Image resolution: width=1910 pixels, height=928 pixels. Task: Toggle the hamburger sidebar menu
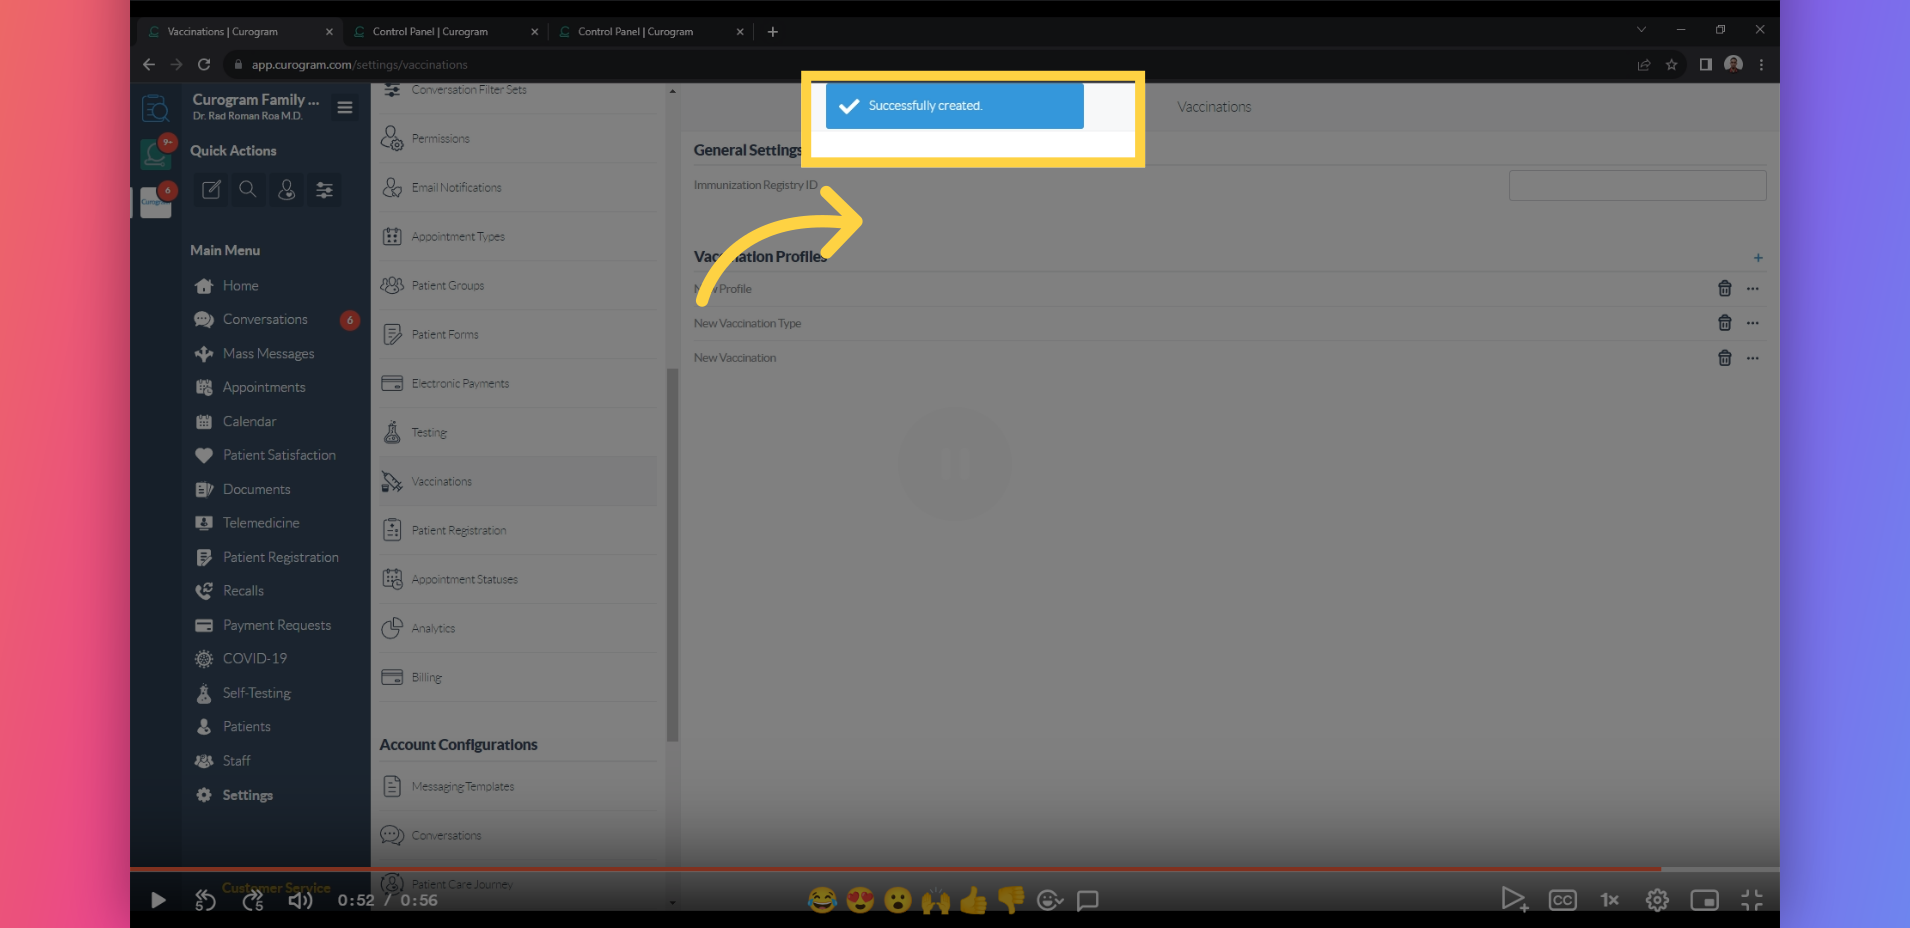click(345, 107)
